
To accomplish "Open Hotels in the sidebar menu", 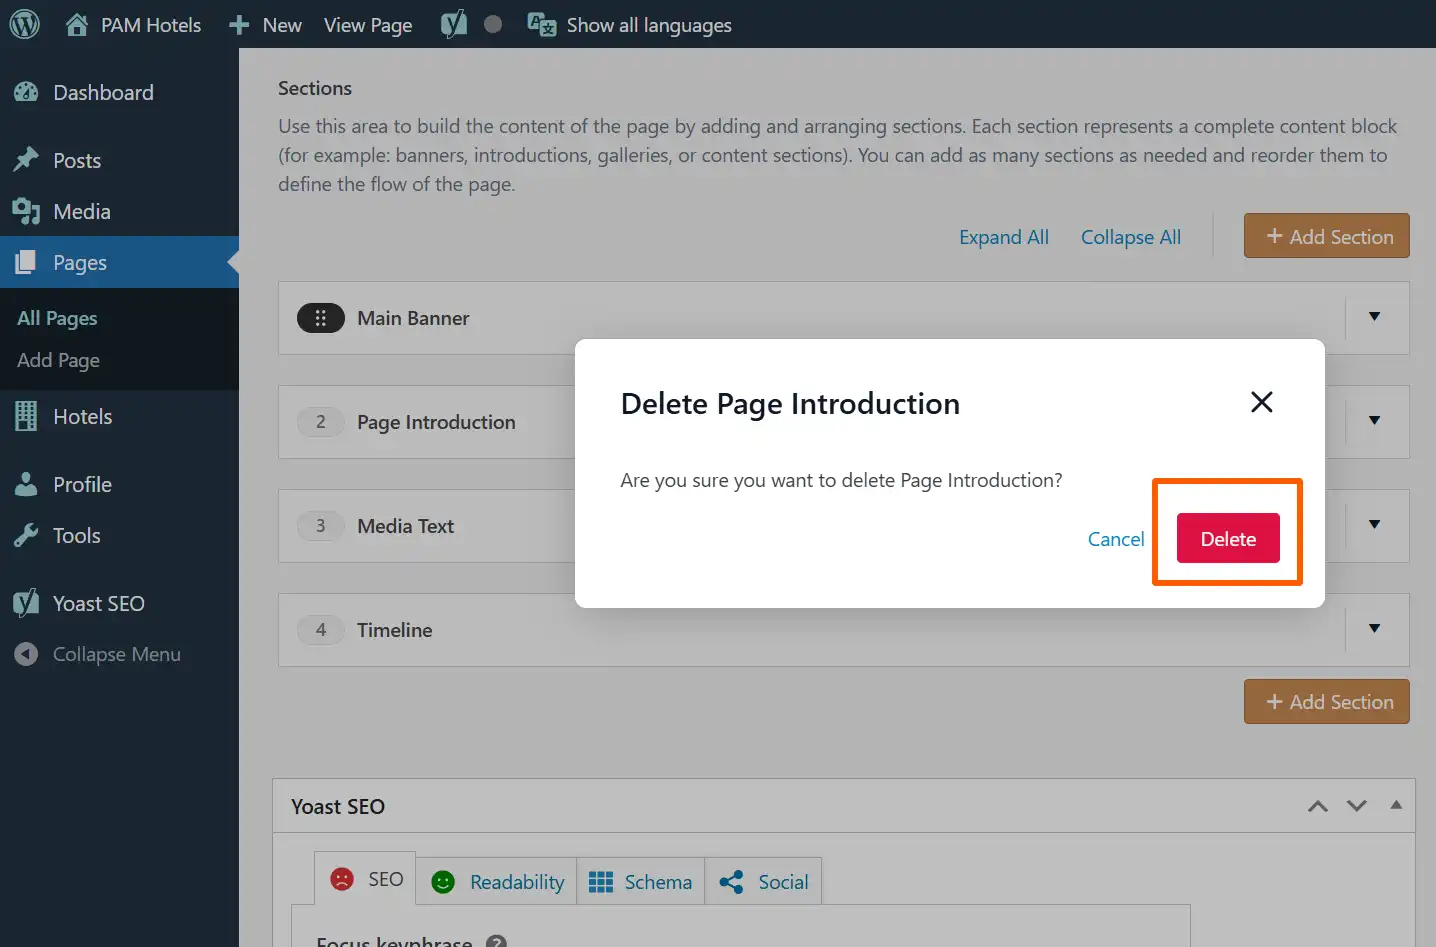I will [82, 417].
